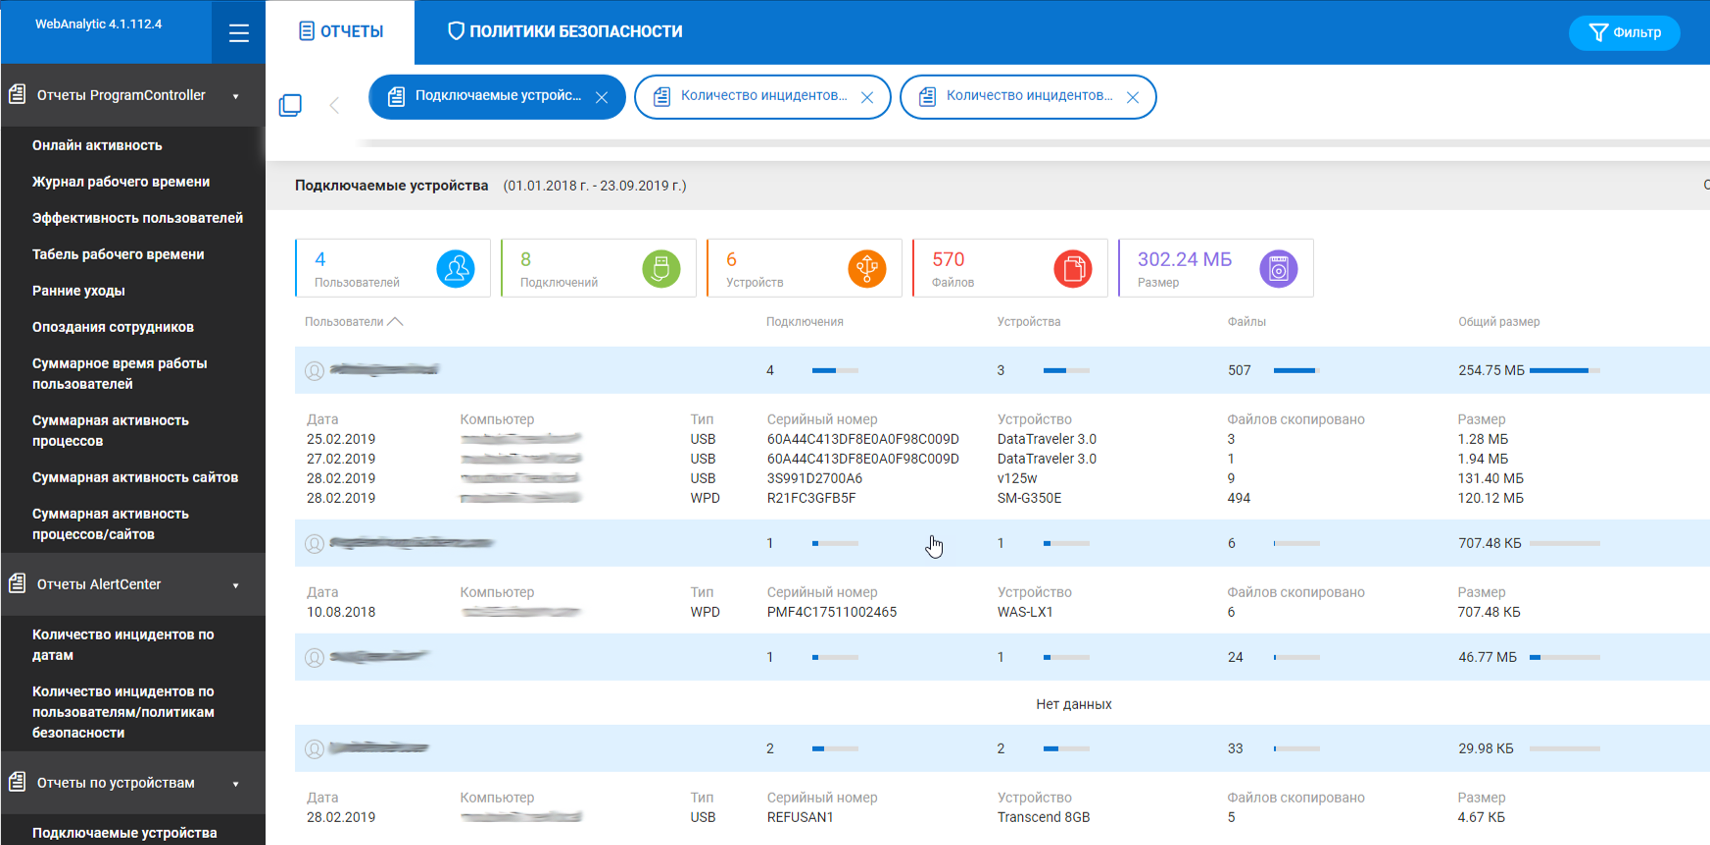Screen dimensions: 1710x845
Task: Click the copy windows icon left of tabs
Action: [x=290, y=105]
